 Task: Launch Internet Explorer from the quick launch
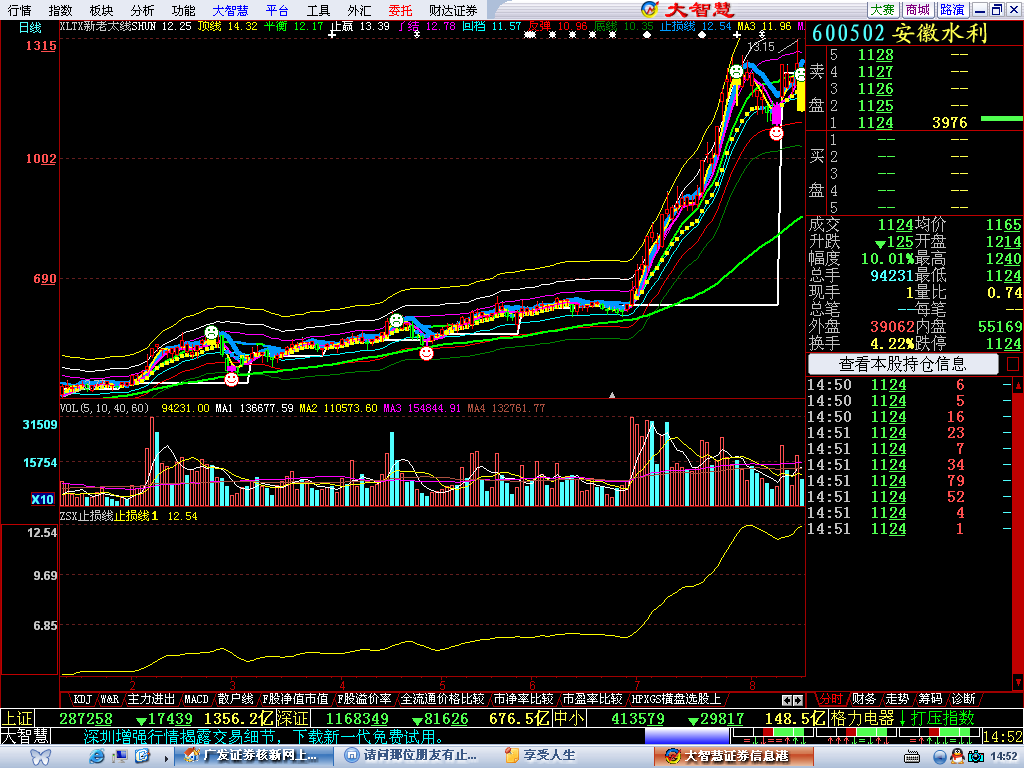(x=97, y=756)
